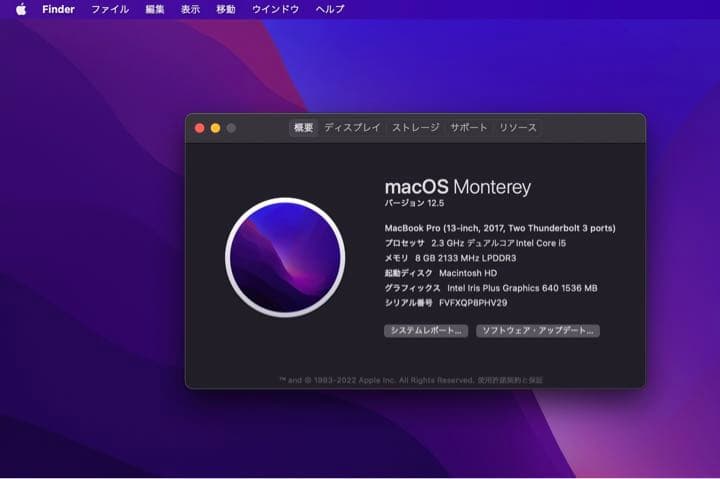The image size is (720, 479).
Task: Click the startup disk Macintosh HD text
Action: pyautogui.click(x=468, y=273)
